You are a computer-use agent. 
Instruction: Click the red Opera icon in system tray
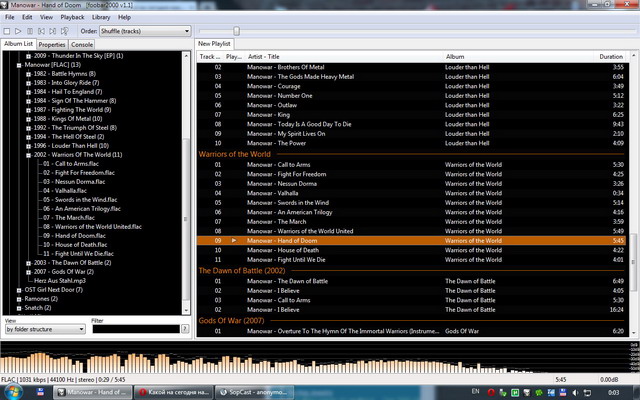[491, 393]
